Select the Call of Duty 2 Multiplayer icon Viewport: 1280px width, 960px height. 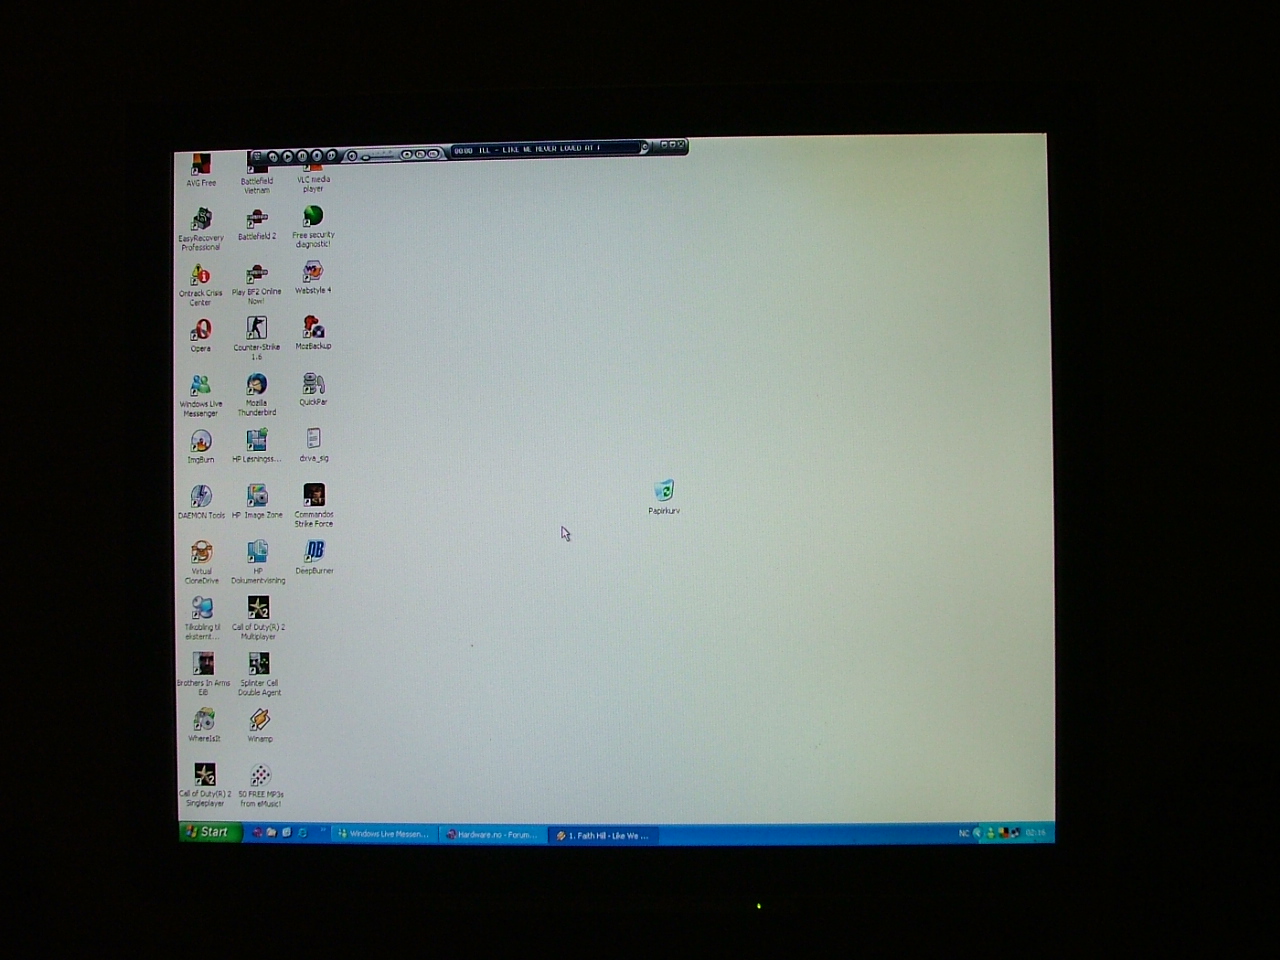coord(258,619)
